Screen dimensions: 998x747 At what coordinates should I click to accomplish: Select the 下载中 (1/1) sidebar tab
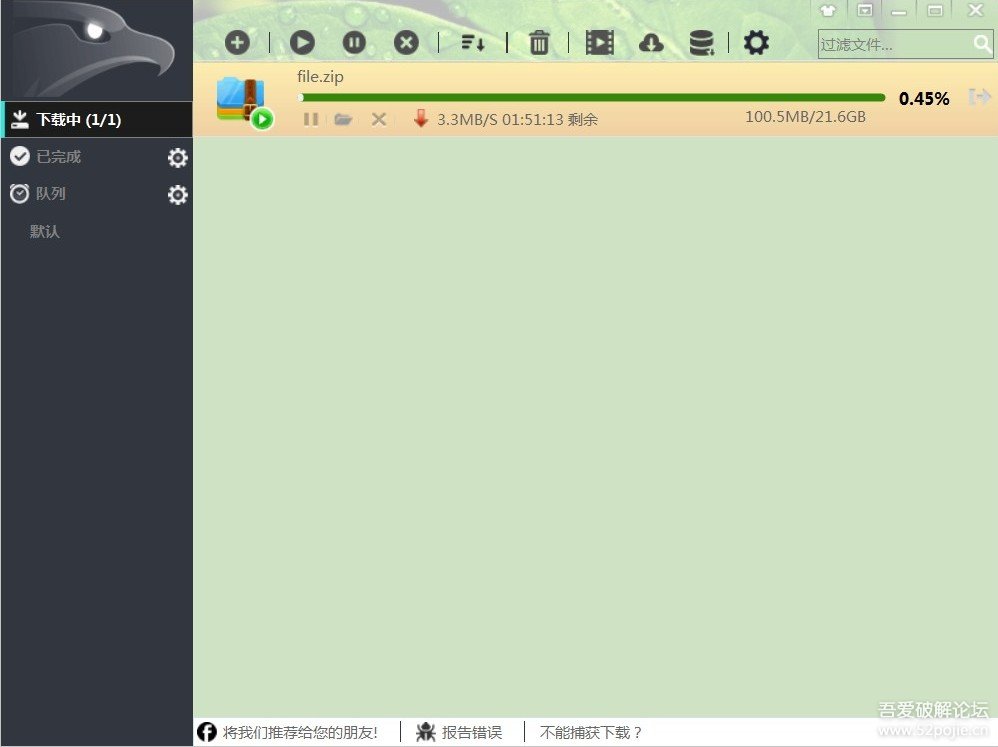click(97, 120)
